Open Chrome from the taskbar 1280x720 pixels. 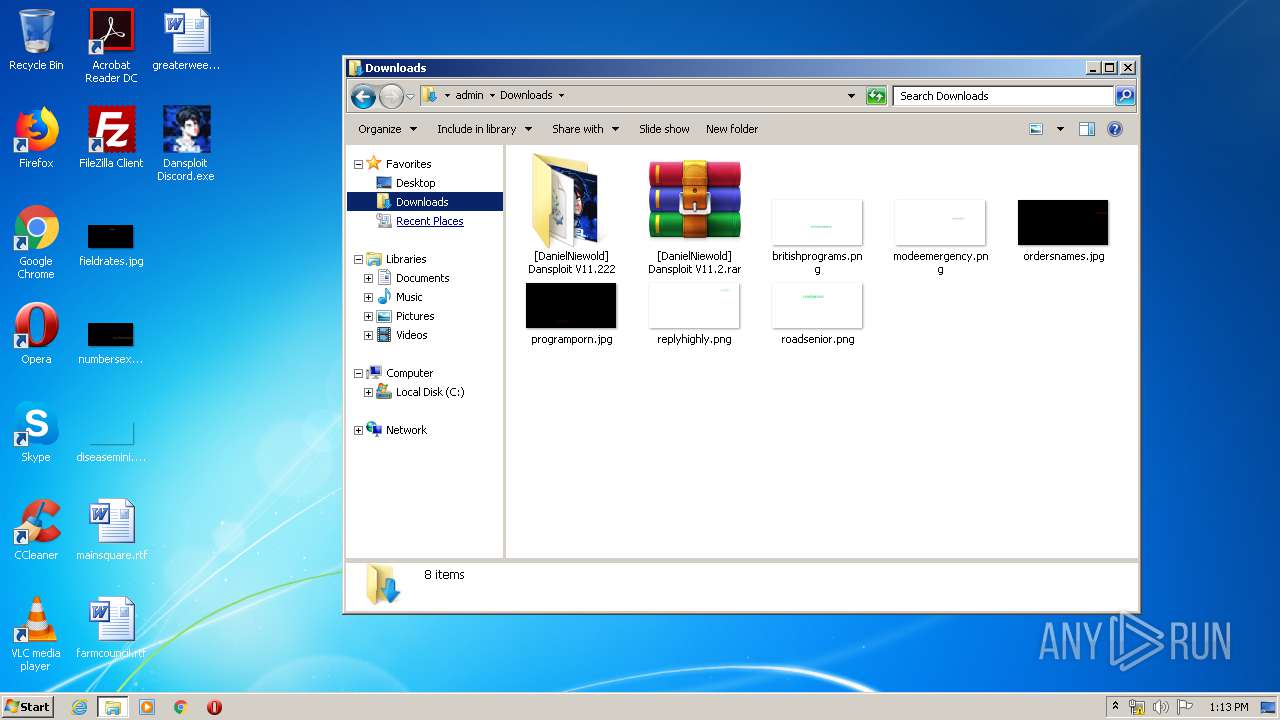pos(181,707)
